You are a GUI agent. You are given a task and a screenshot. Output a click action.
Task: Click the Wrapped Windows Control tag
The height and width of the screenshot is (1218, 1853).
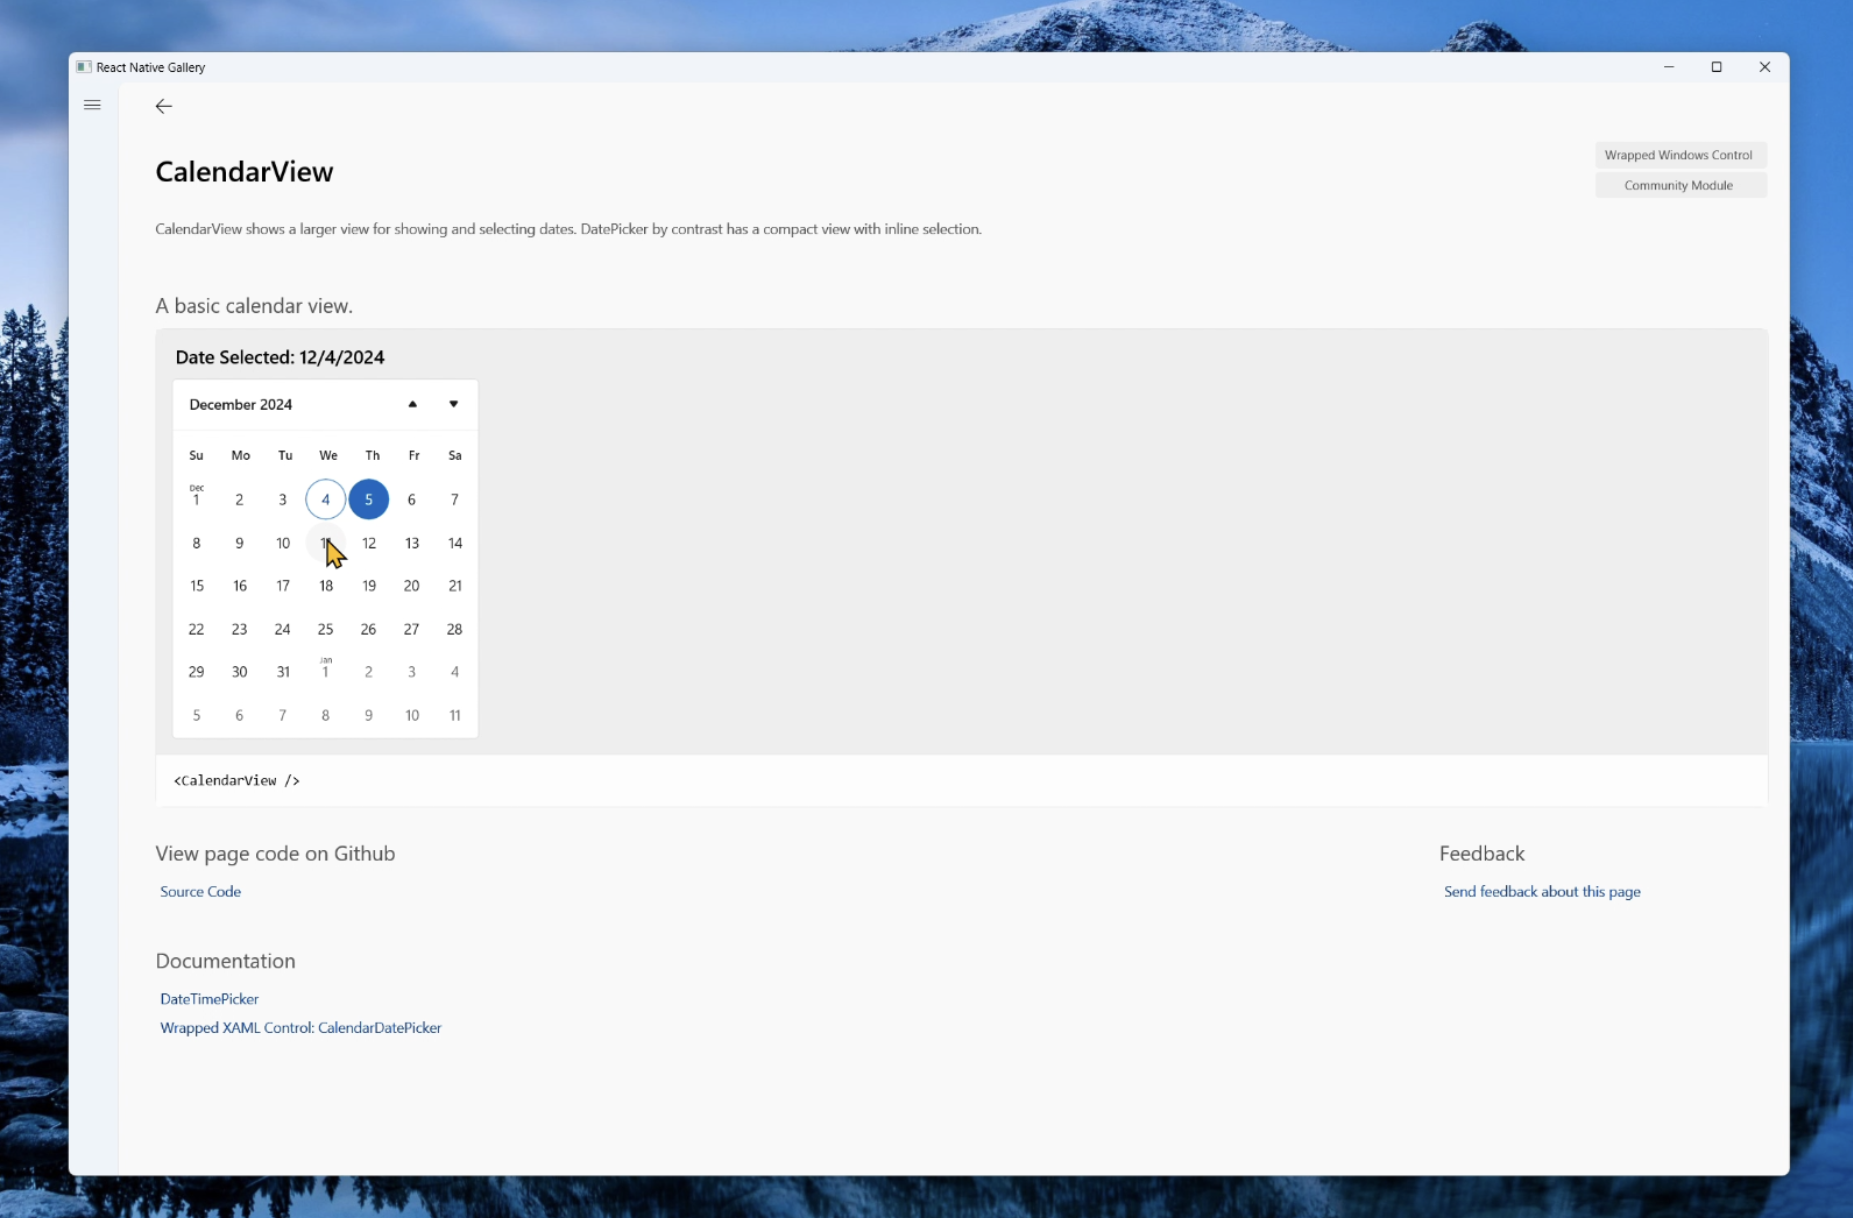(x=1679, y=155)
